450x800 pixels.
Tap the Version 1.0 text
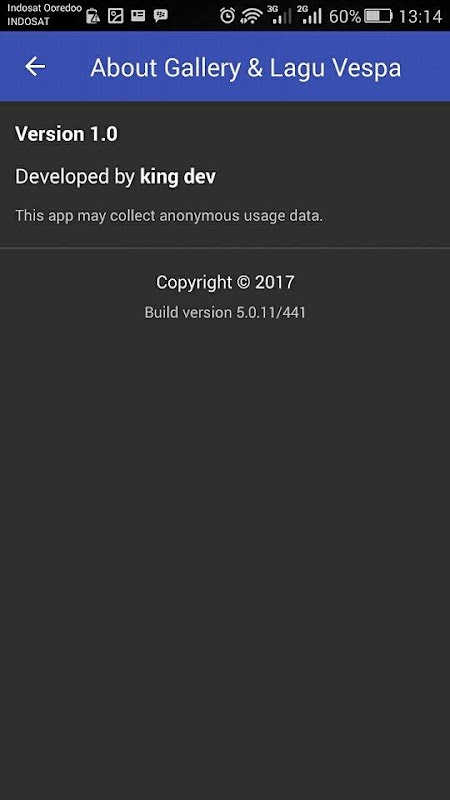click(x=66, y=134)
